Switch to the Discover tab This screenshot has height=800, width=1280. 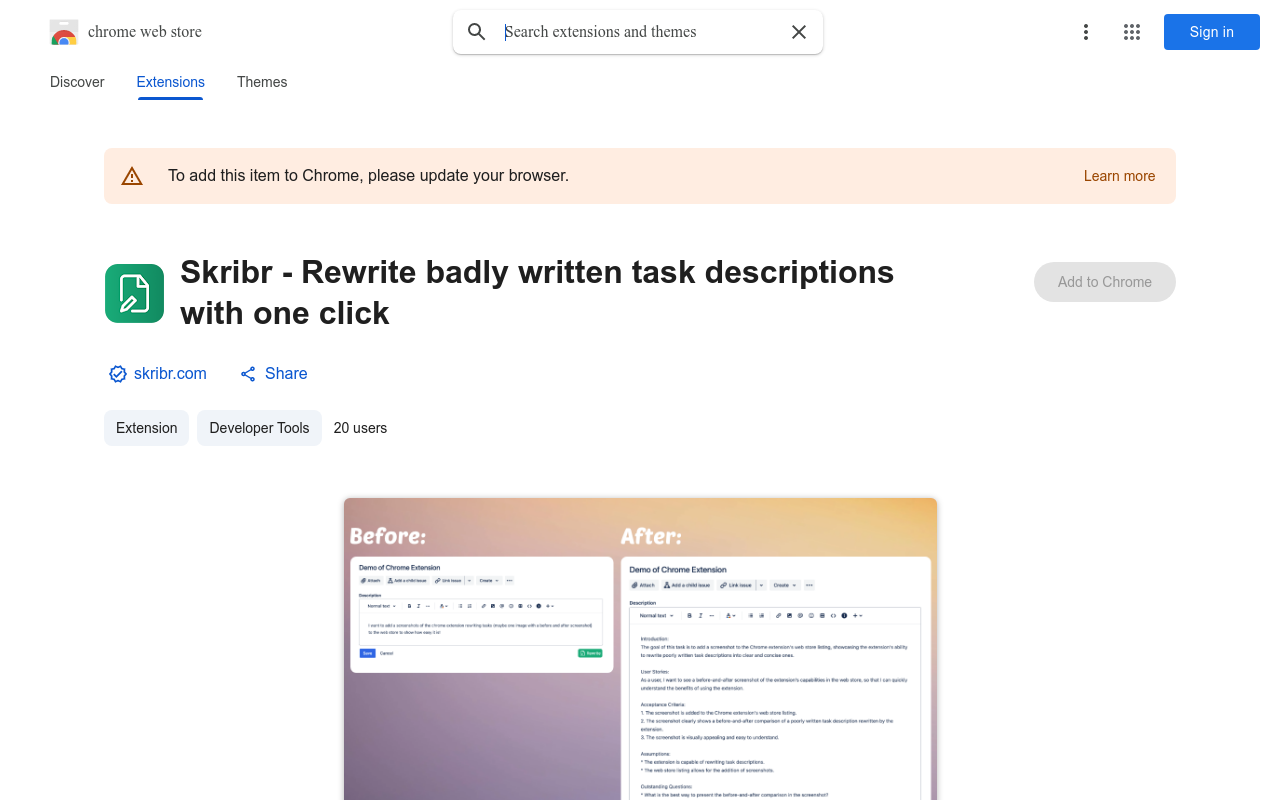[77, 82]
